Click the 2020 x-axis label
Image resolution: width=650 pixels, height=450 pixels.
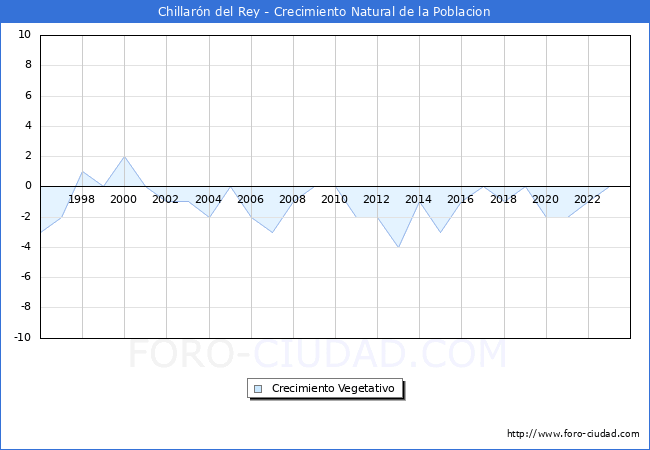545,200
